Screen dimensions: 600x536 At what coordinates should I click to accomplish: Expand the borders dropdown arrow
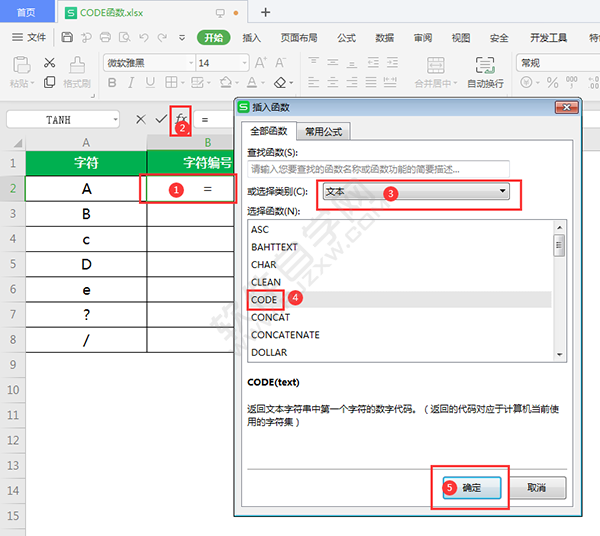click(183, 83)
